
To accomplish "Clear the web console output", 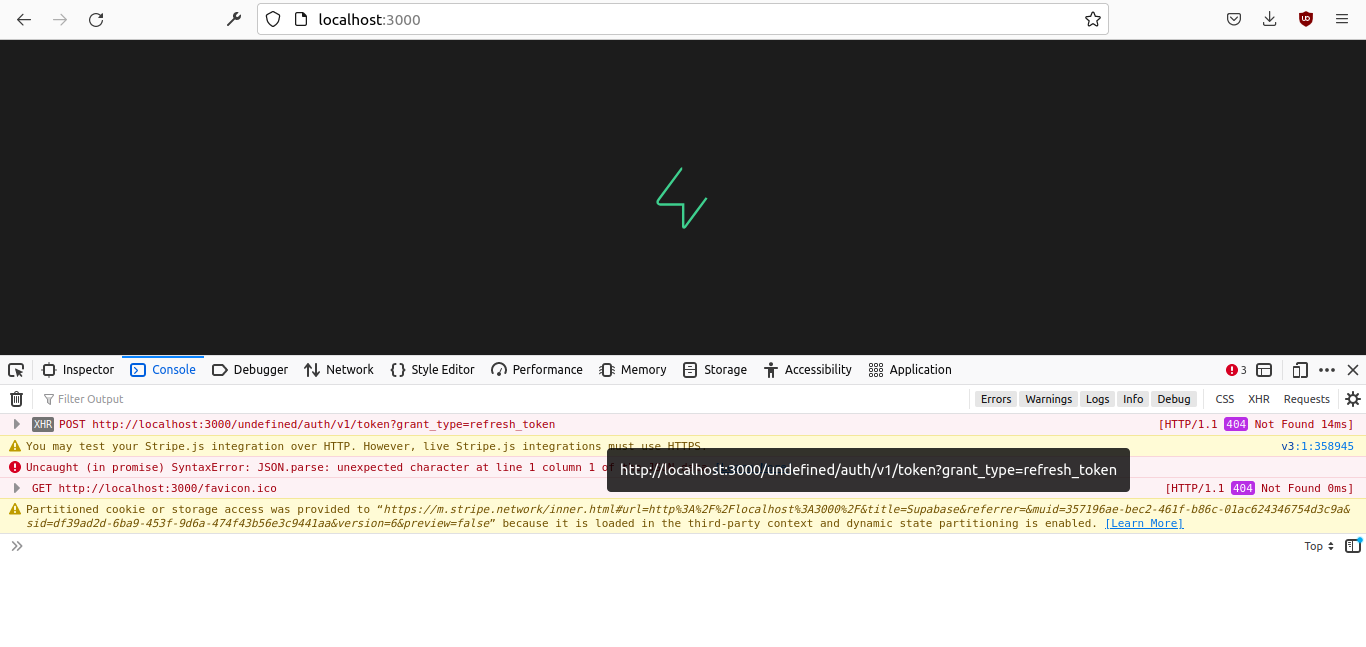I will [16, 399].
